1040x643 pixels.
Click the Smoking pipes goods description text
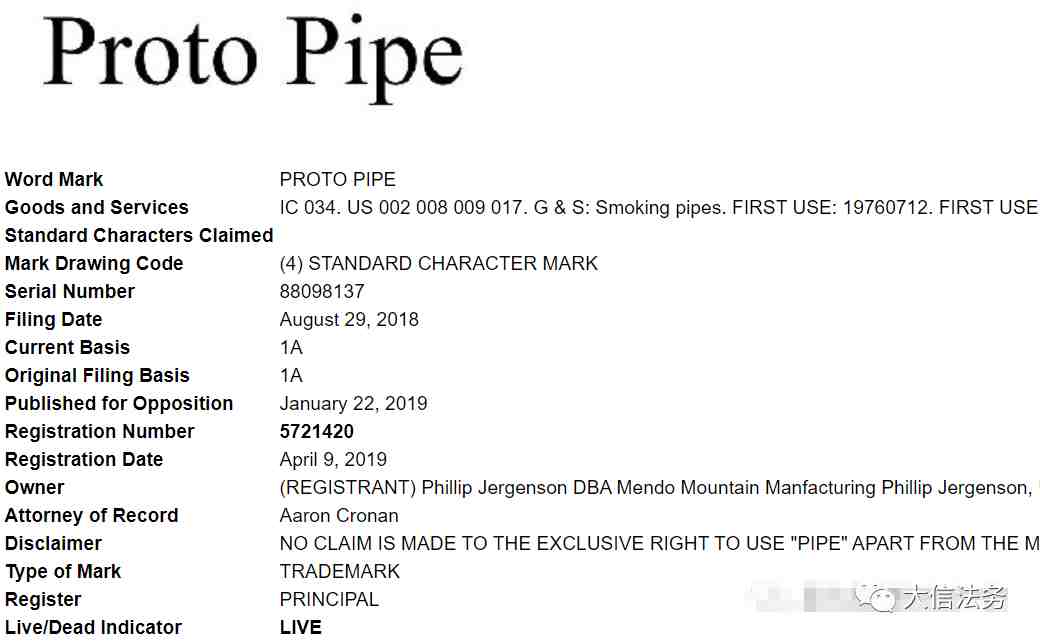pyautogui.click(x=659, y=207)
